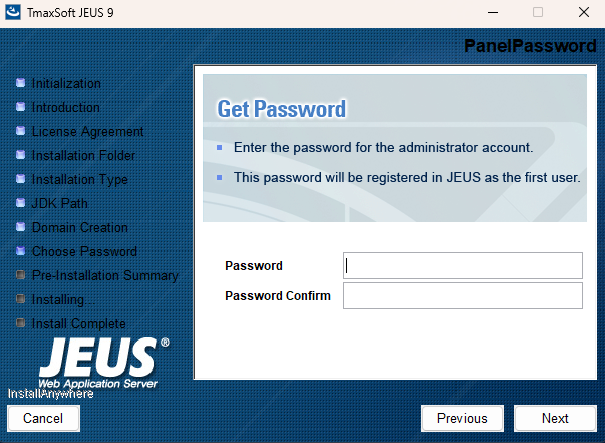Click the Installation Folder step bullet icon
The image size is (605, 443).
click(20, 155)
